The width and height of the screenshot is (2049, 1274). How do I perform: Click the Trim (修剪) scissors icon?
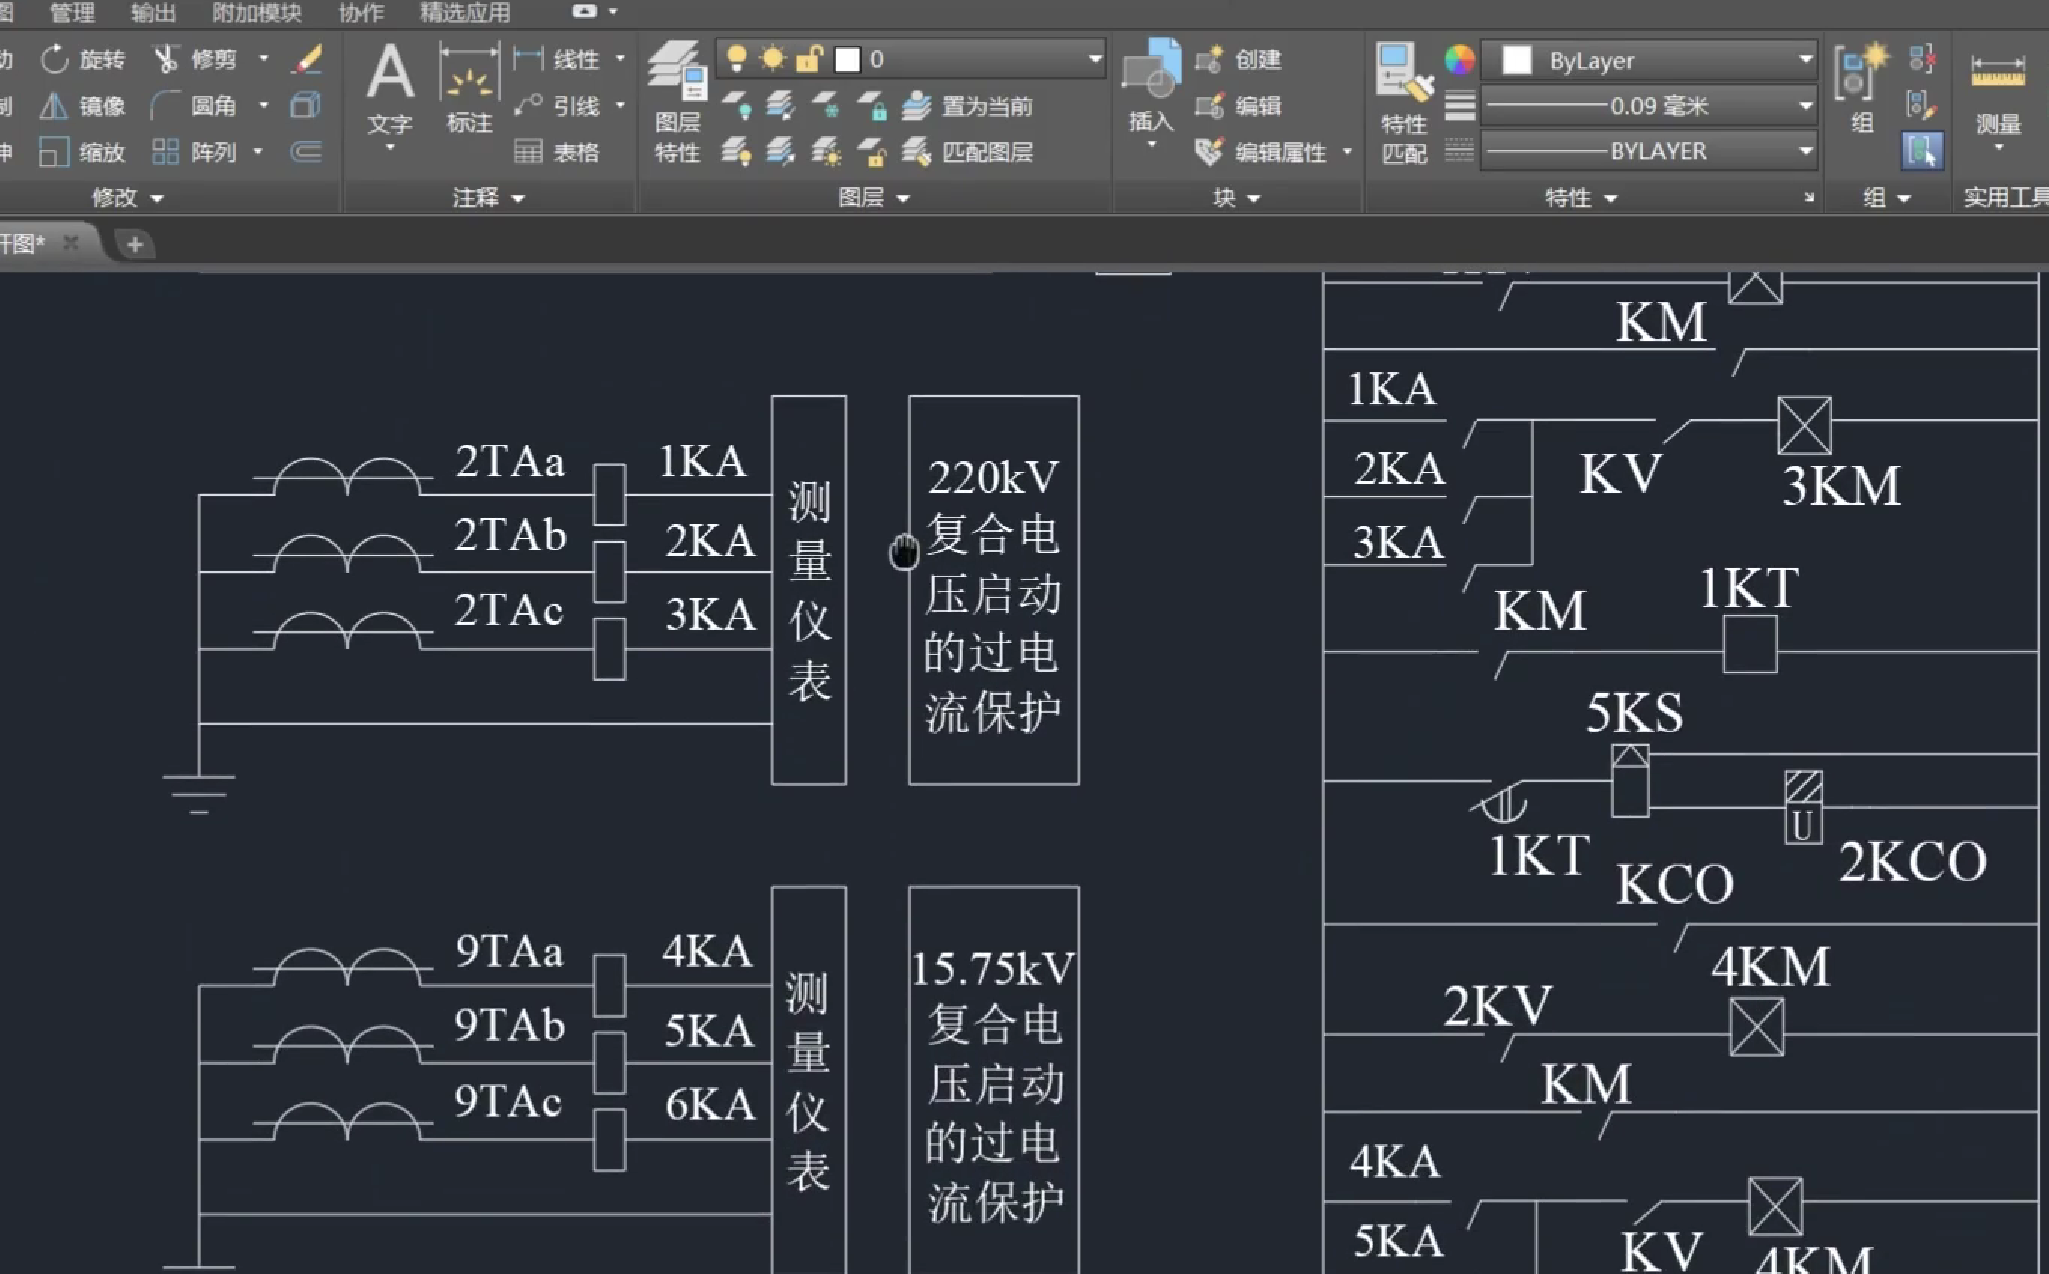click(x=166, y=60)
